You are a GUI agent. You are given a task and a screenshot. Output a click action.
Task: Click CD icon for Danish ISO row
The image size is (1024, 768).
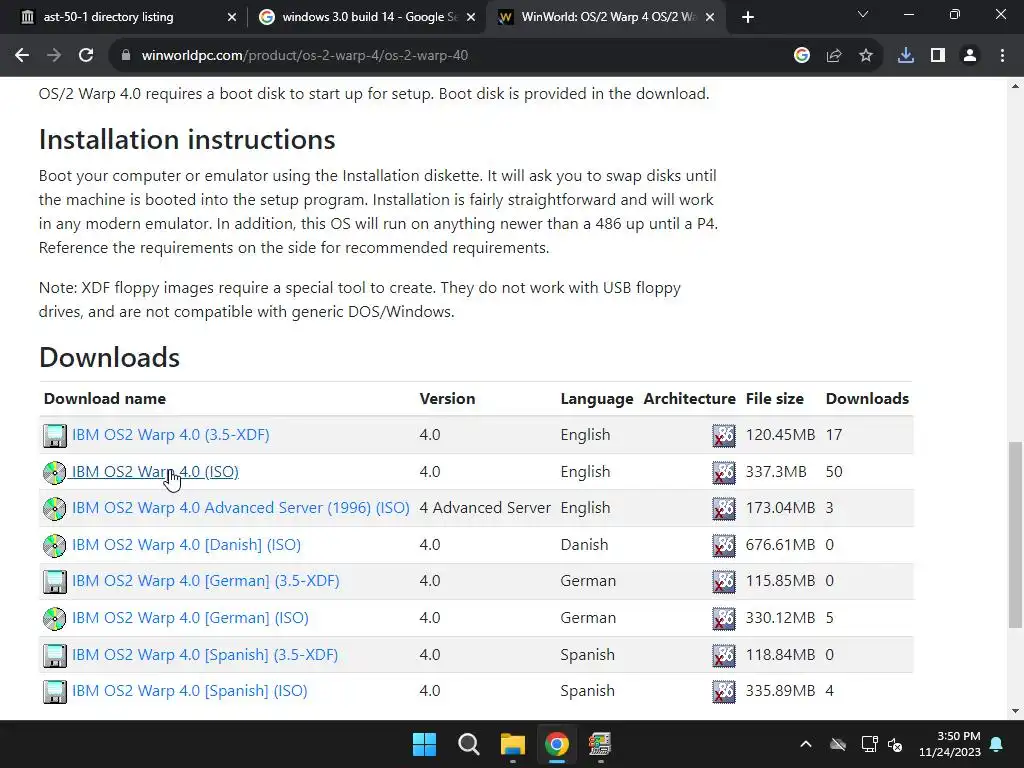[55, 545]
